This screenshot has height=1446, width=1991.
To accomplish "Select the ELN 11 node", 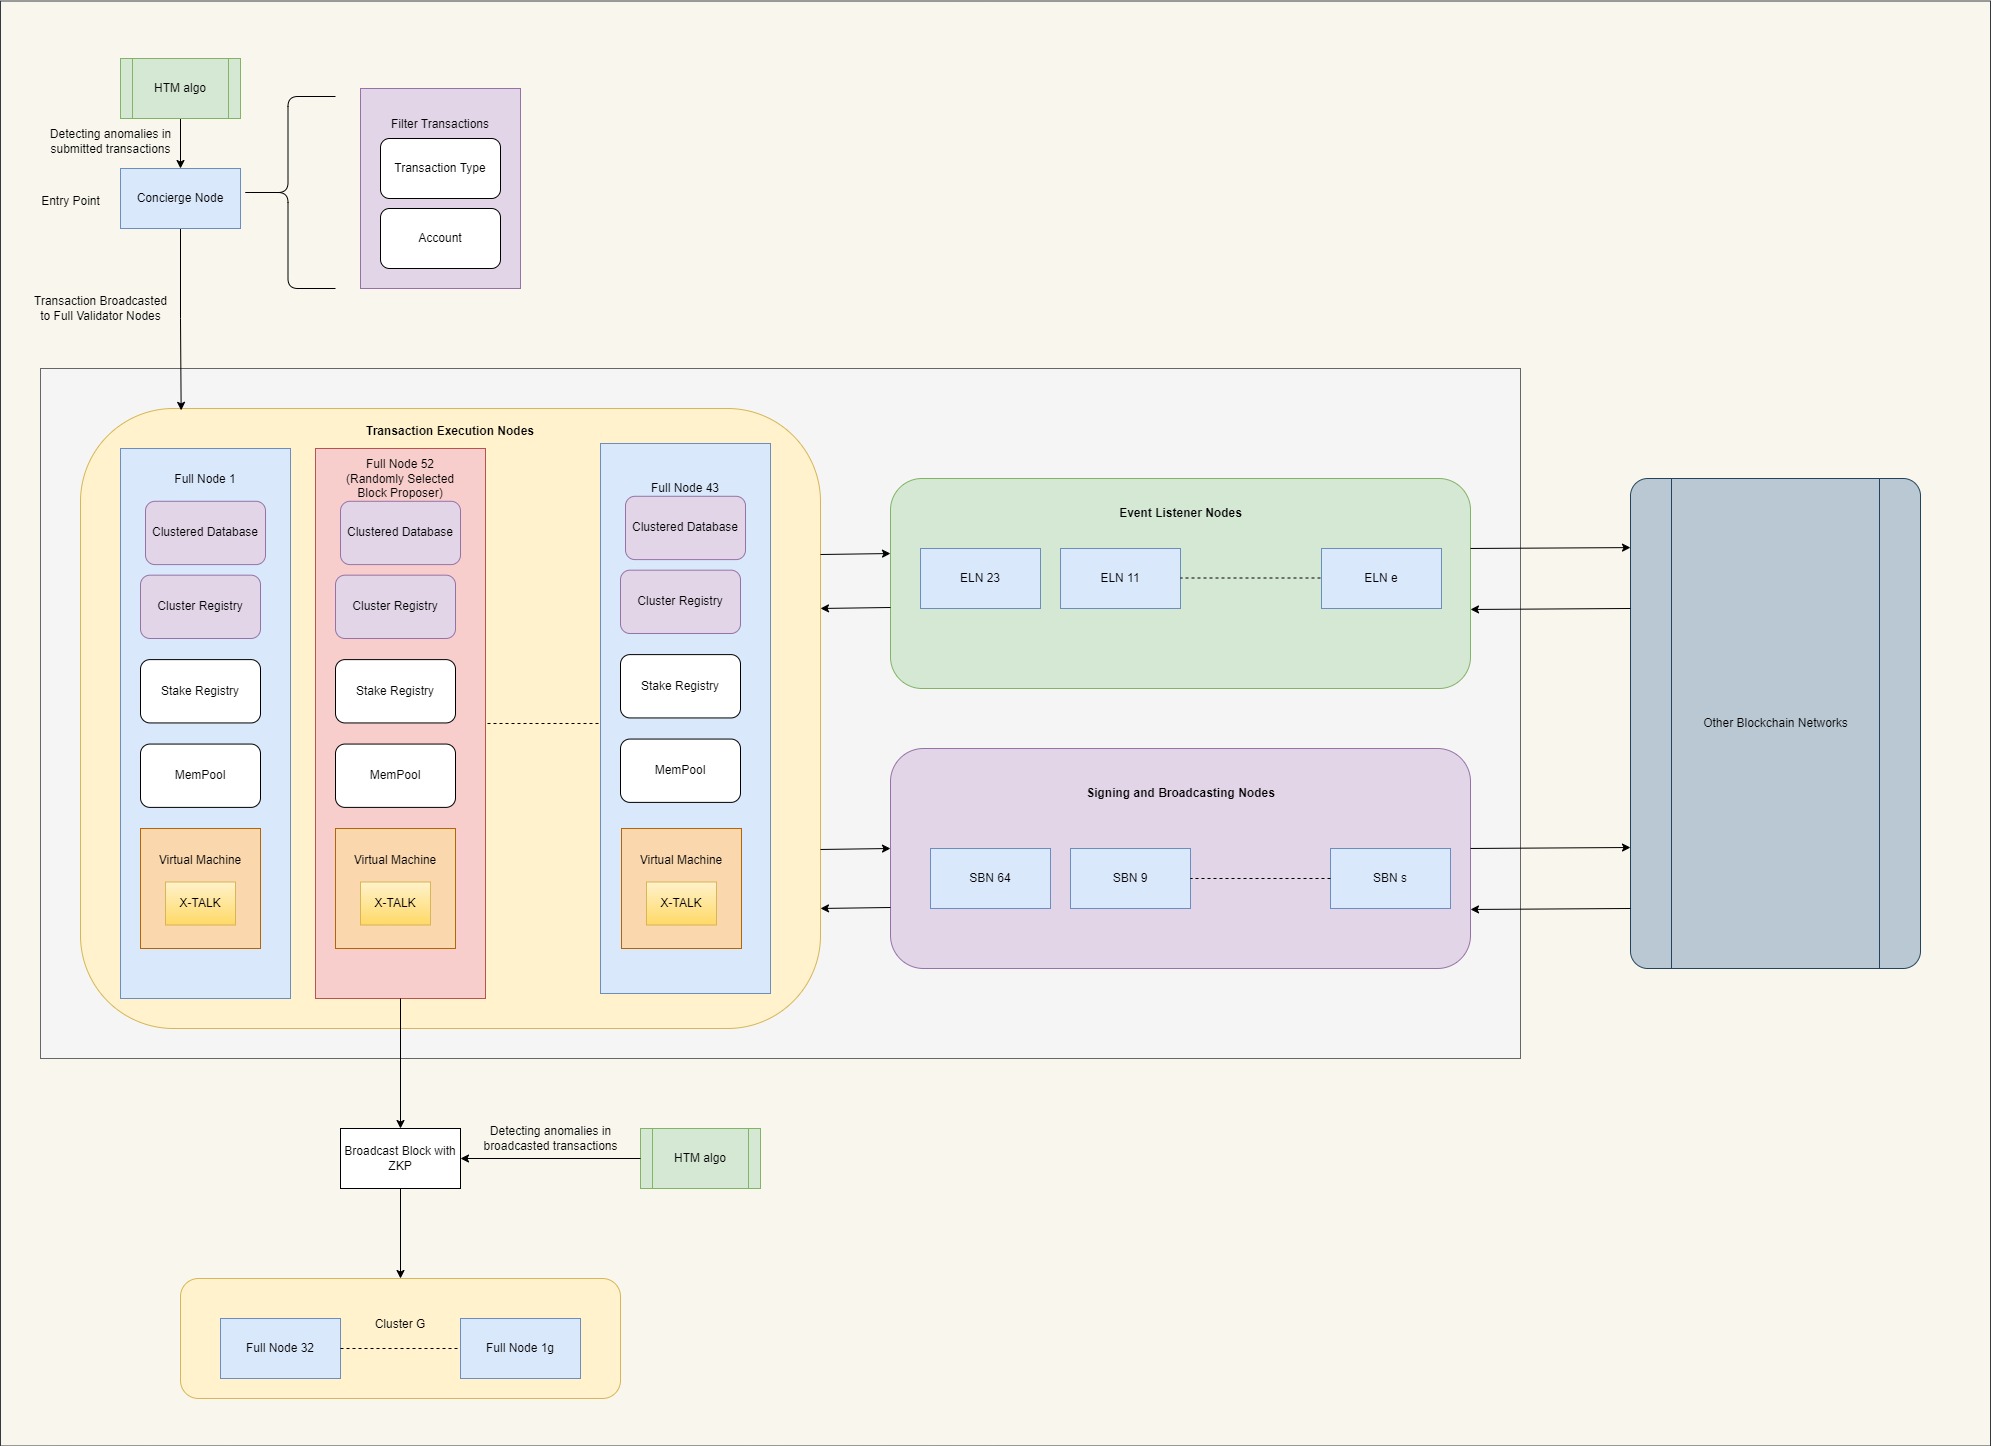I will point(1120,578).
